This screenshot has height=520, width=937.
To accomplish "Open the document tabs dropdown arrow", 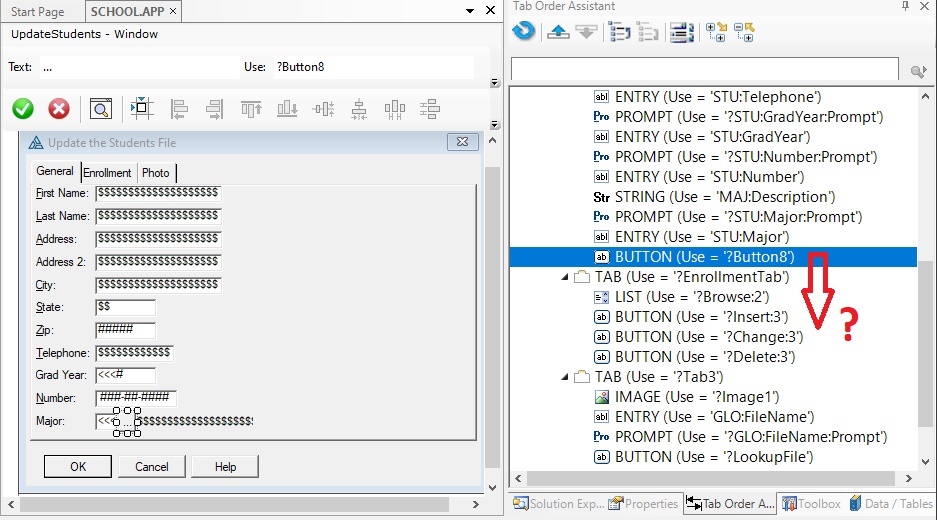I will tap(471, 12).
